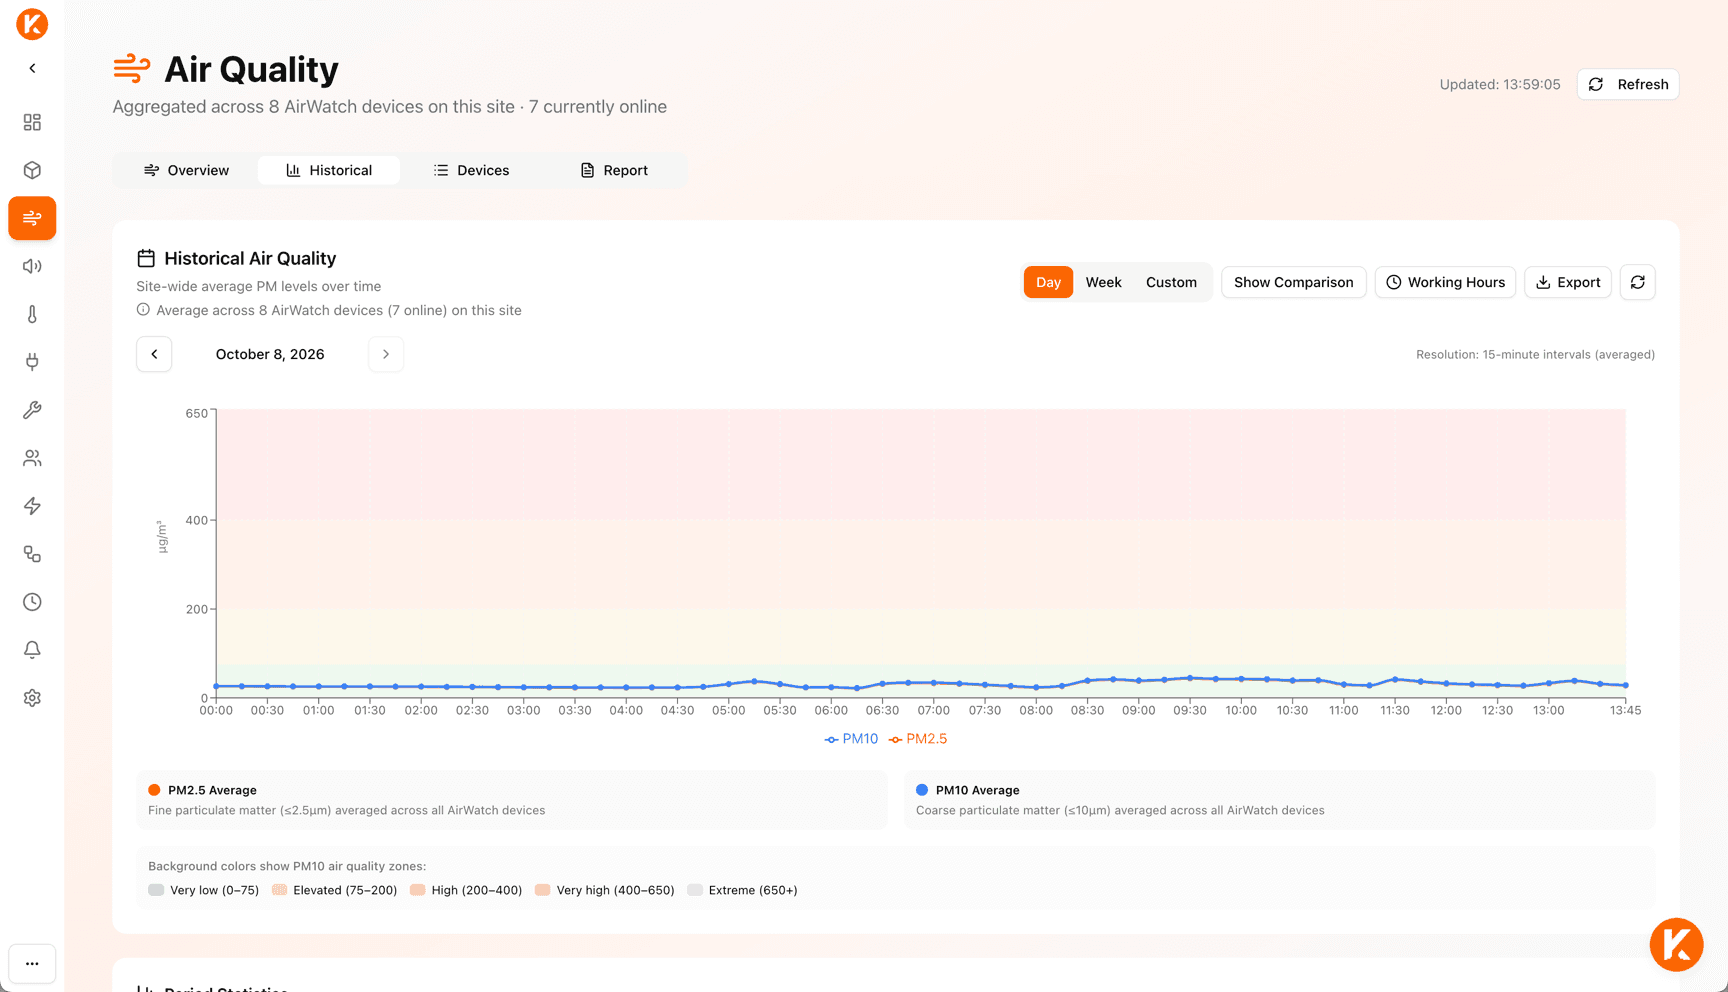Screen dimensions: 1728x992
Task: Open the power plug icon in sidebar
Action: pos(32,362)
